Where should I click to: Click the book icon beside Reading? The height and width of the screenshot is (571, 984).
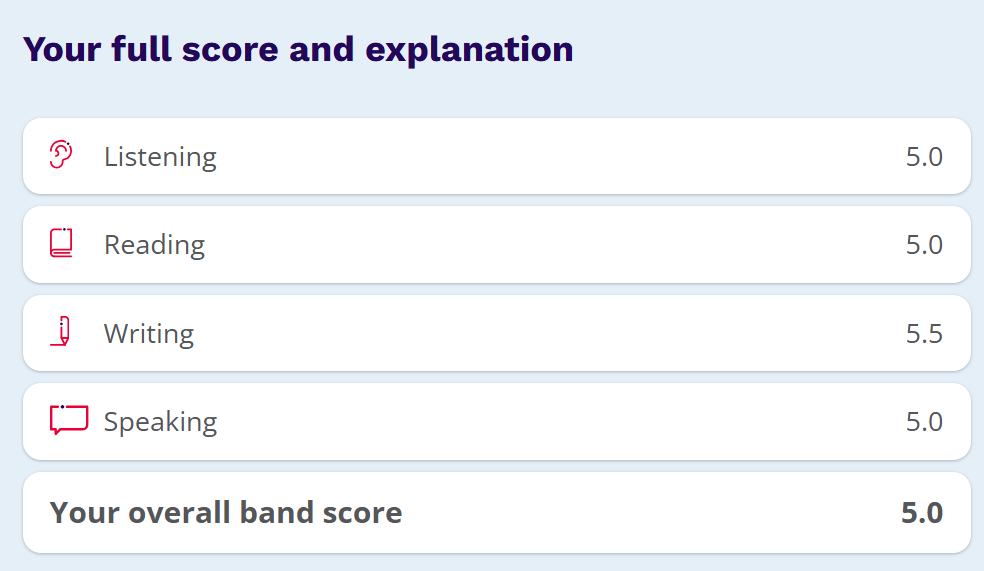coord(61,243)
